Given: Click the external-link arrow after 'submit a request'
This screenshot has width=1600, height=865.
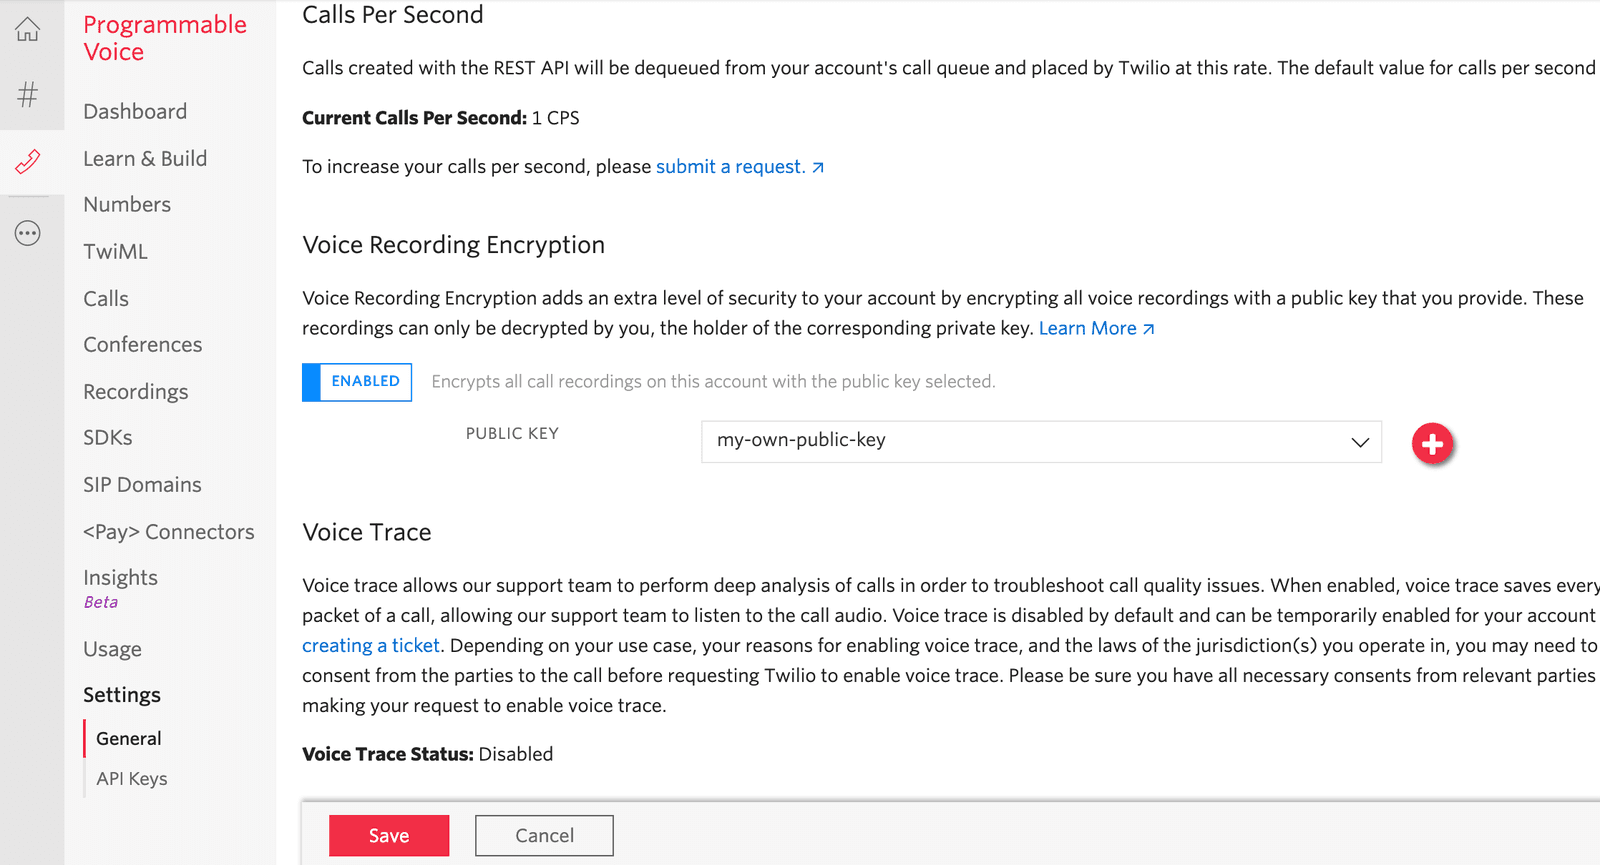Looking at the screenshot, I should click(x=818, y=167).
